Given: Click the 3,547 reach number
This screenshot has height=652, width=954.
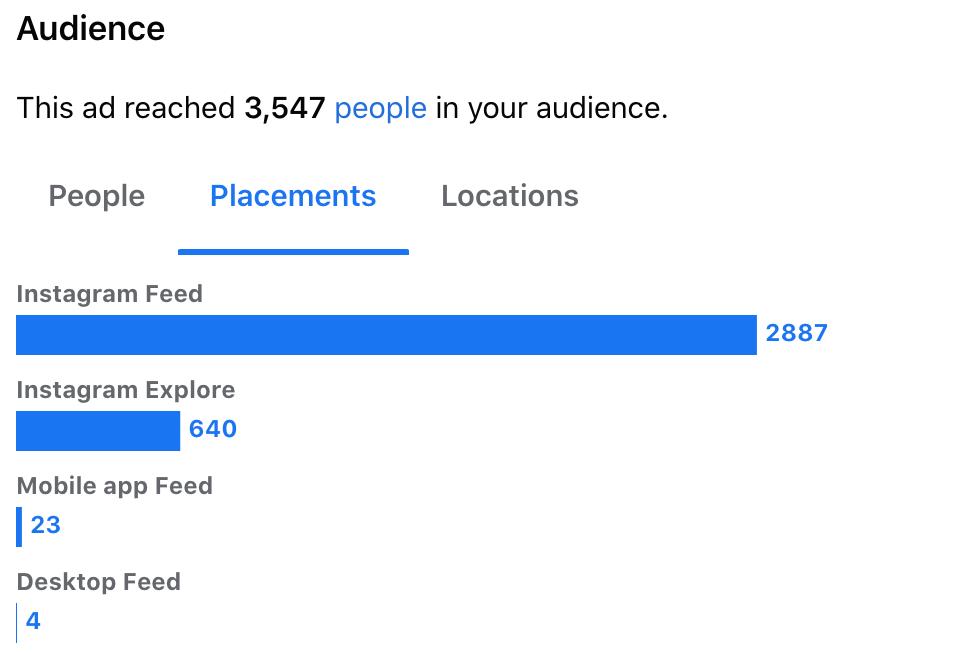Looking at the screenshot, I should [285, 109].
